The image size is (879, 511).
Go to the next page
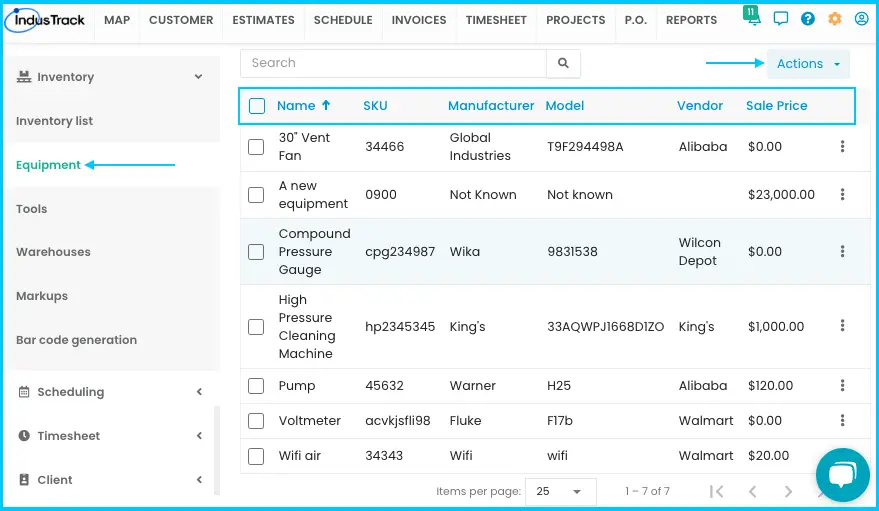(788, 491)
